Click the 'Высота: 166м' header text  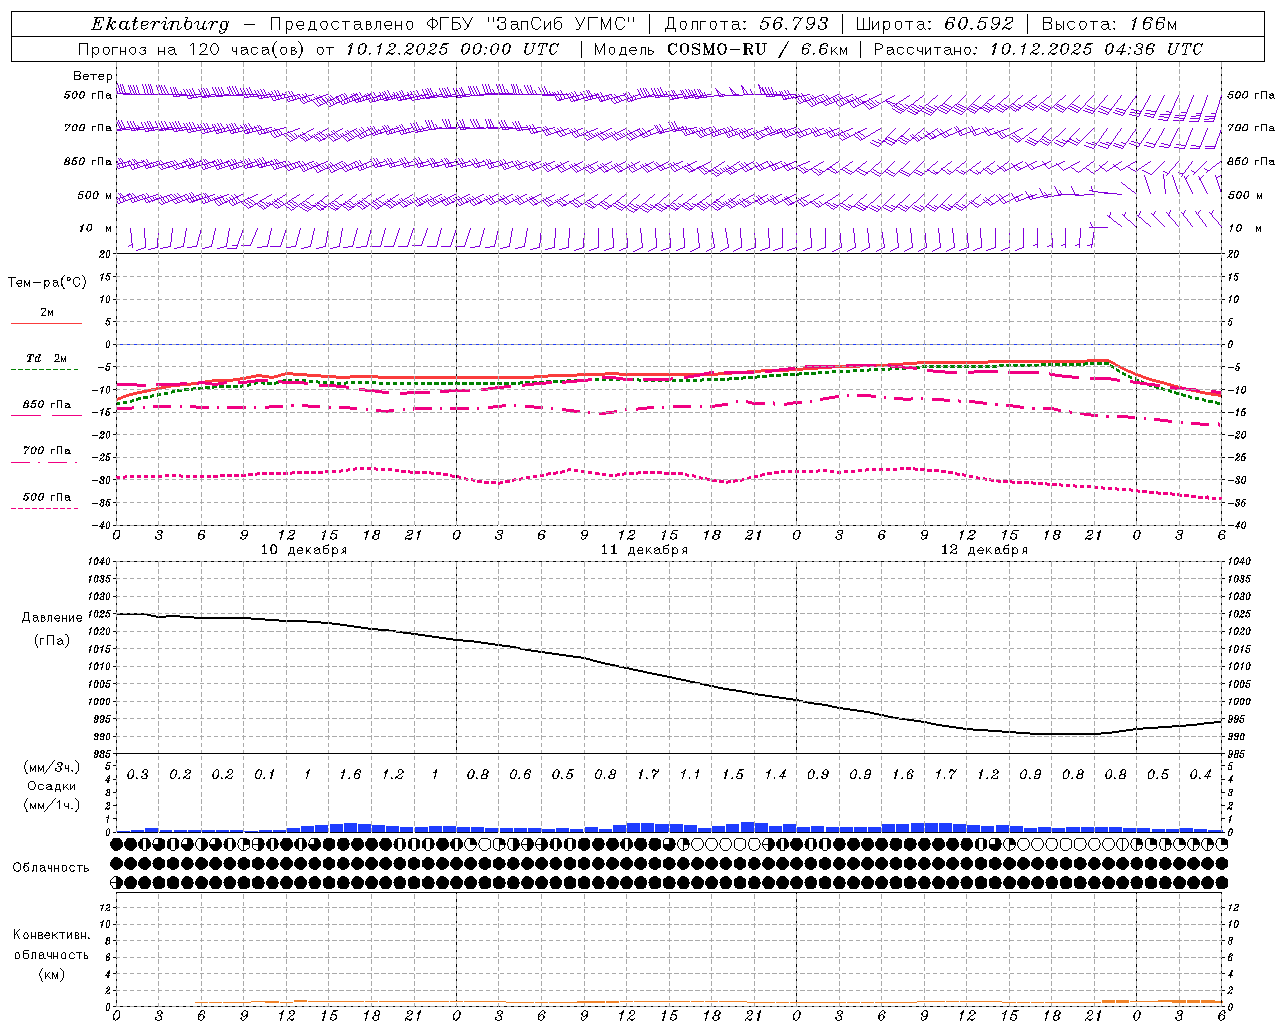(x=1109, y=24)
